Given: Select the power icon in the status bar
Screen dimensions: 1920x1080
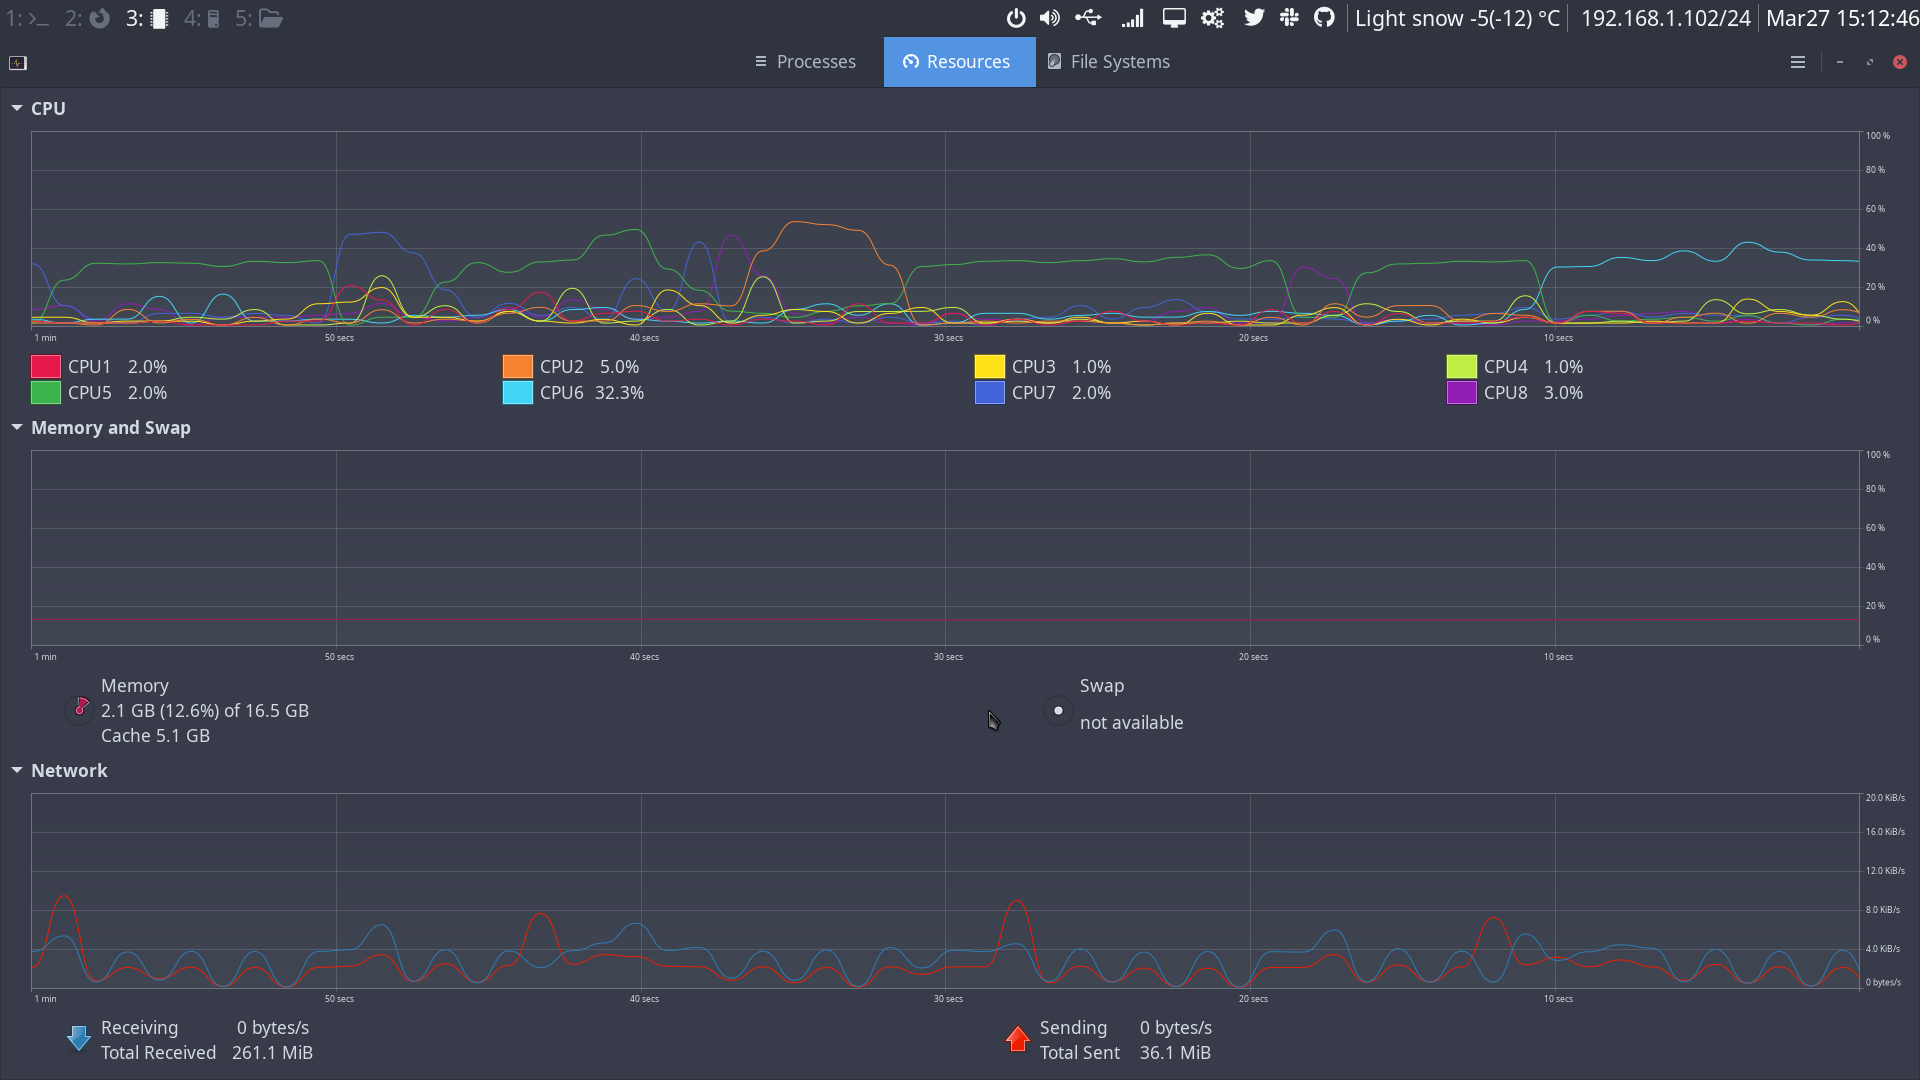Looking at the screenshot, I should pyautogui.click(x=1016, y=17).
